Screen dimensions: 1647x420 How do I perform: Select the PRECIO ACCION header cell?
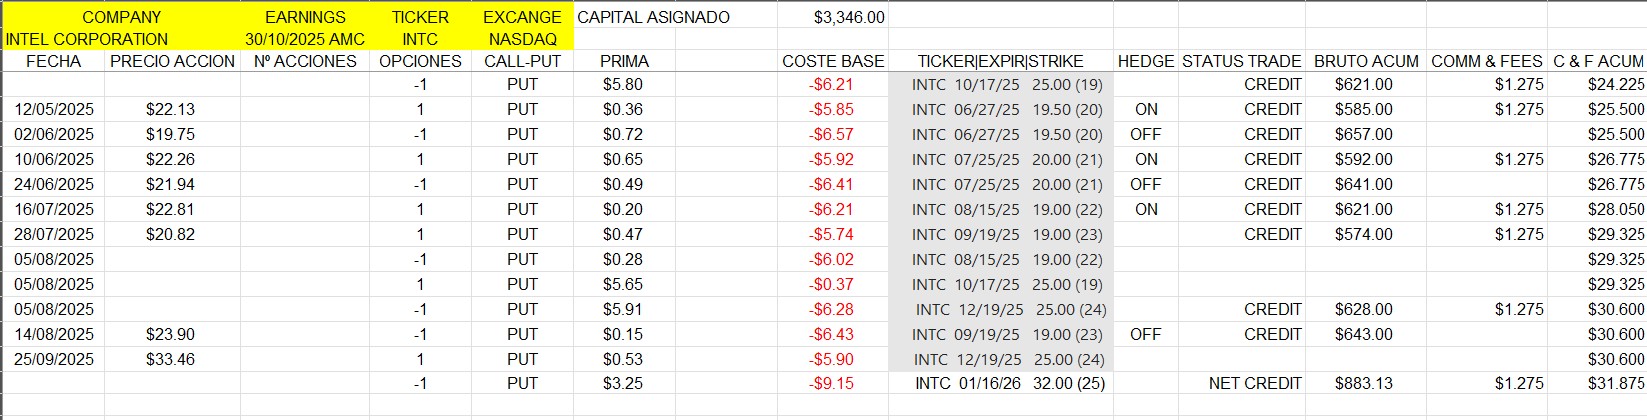(x=172, y=61)
